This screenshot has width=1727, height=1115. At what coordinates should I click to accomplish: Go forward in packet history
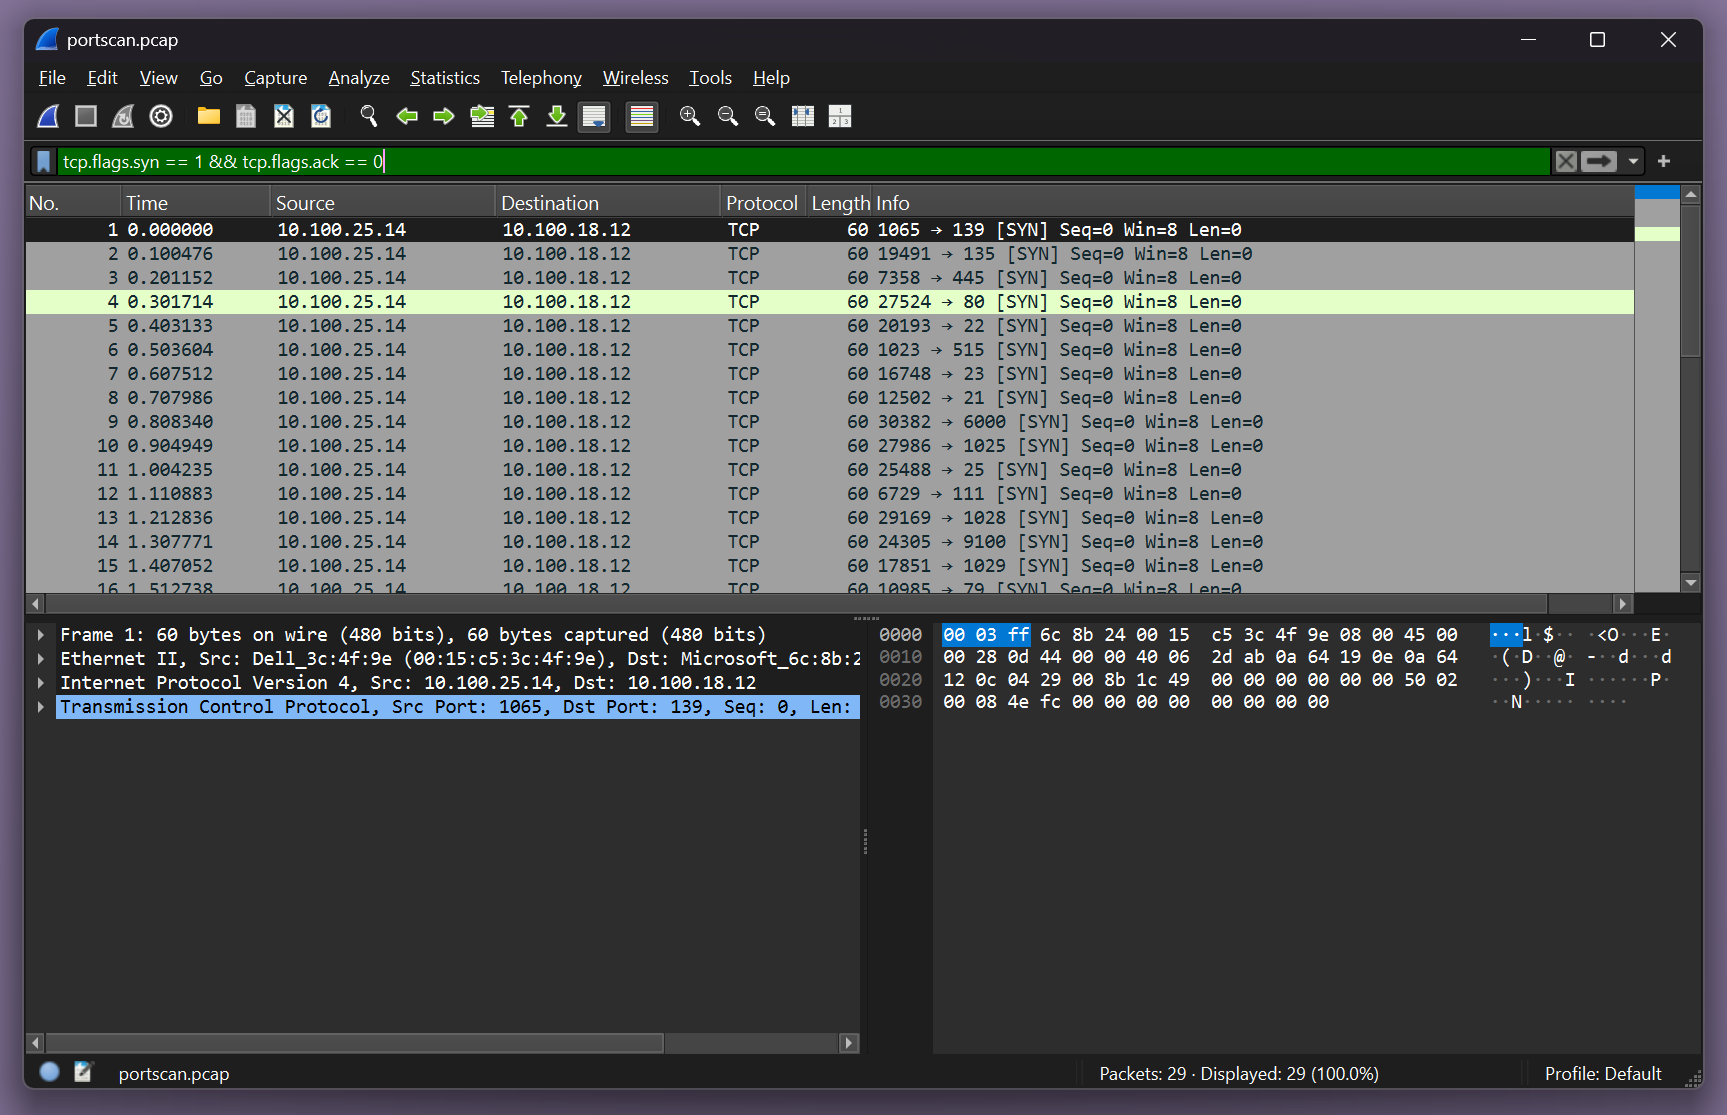point(444,117)
